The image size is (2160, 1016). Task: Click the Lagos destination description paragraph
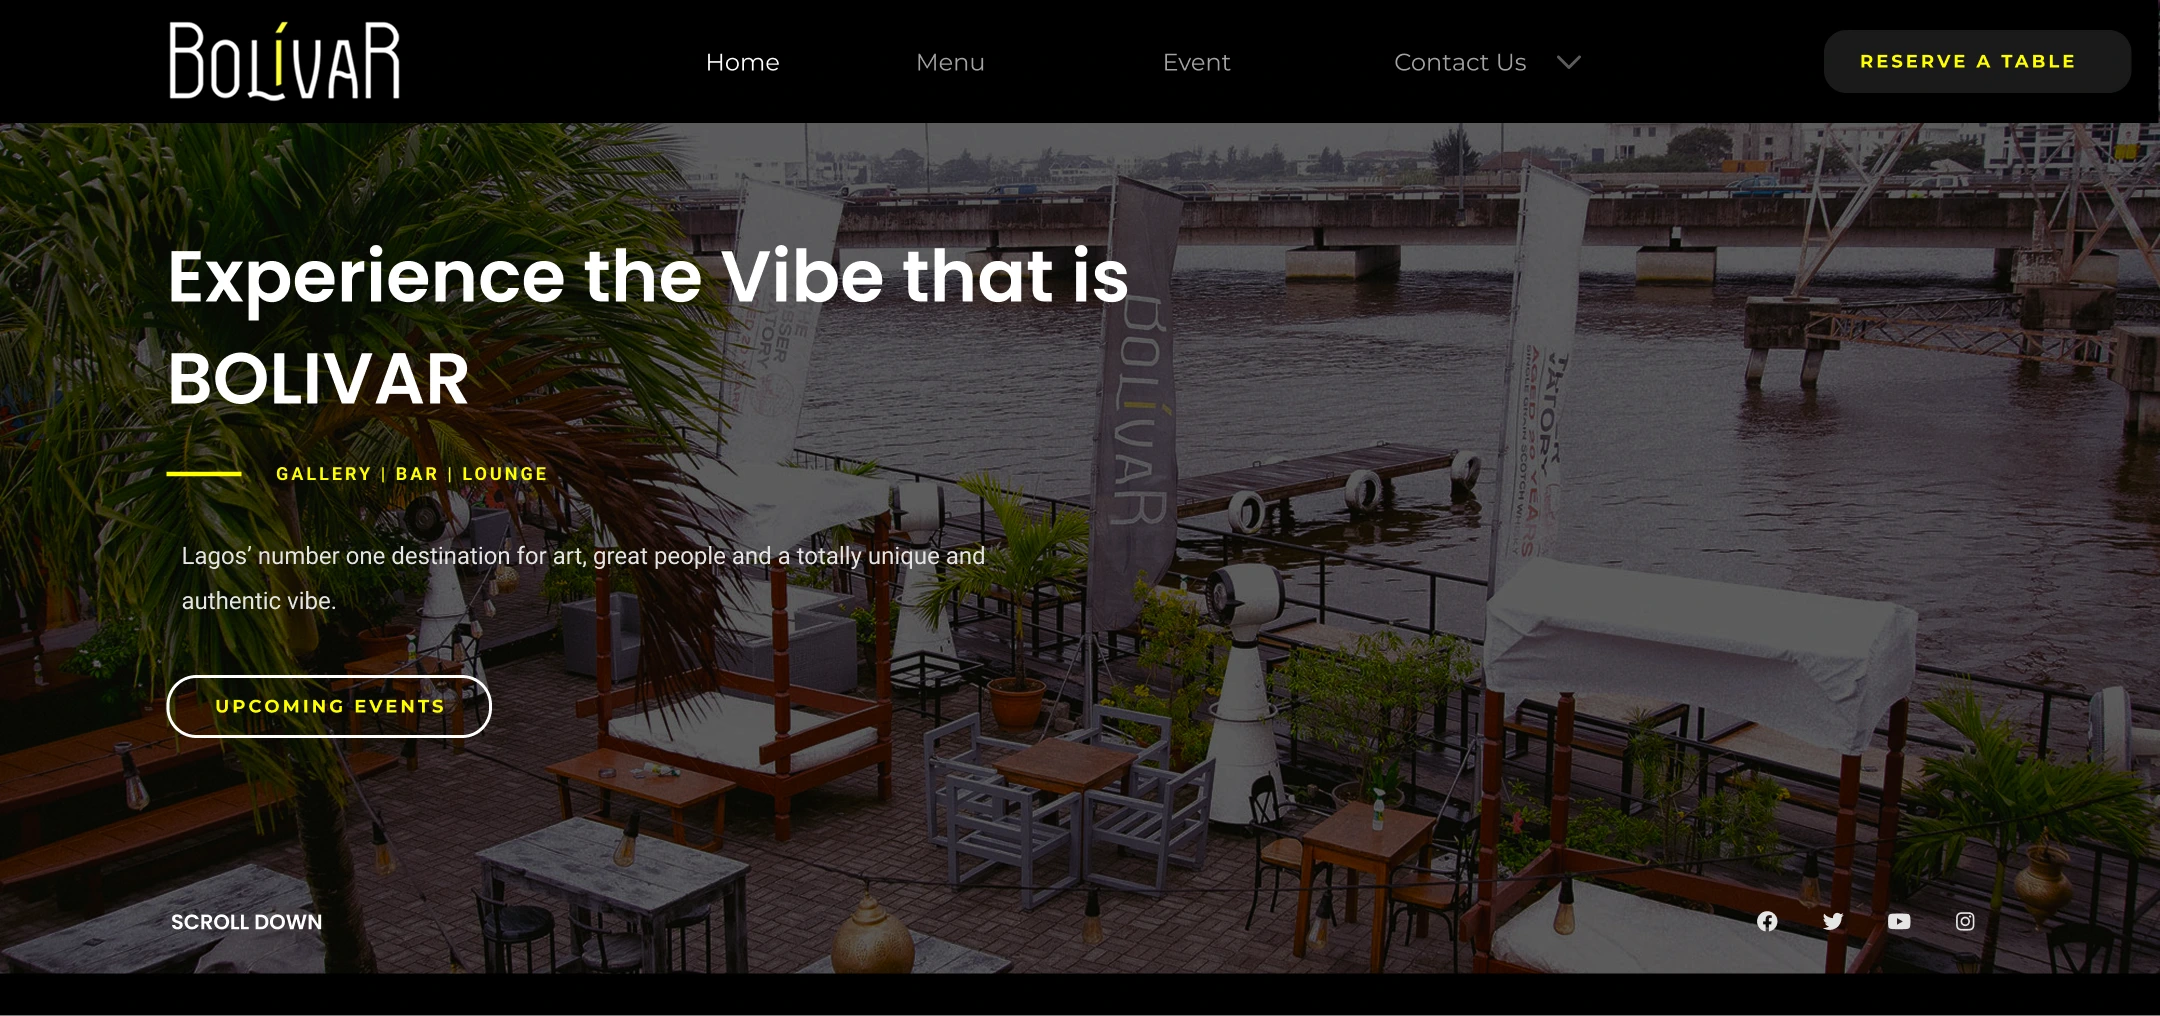coord(583,578)
